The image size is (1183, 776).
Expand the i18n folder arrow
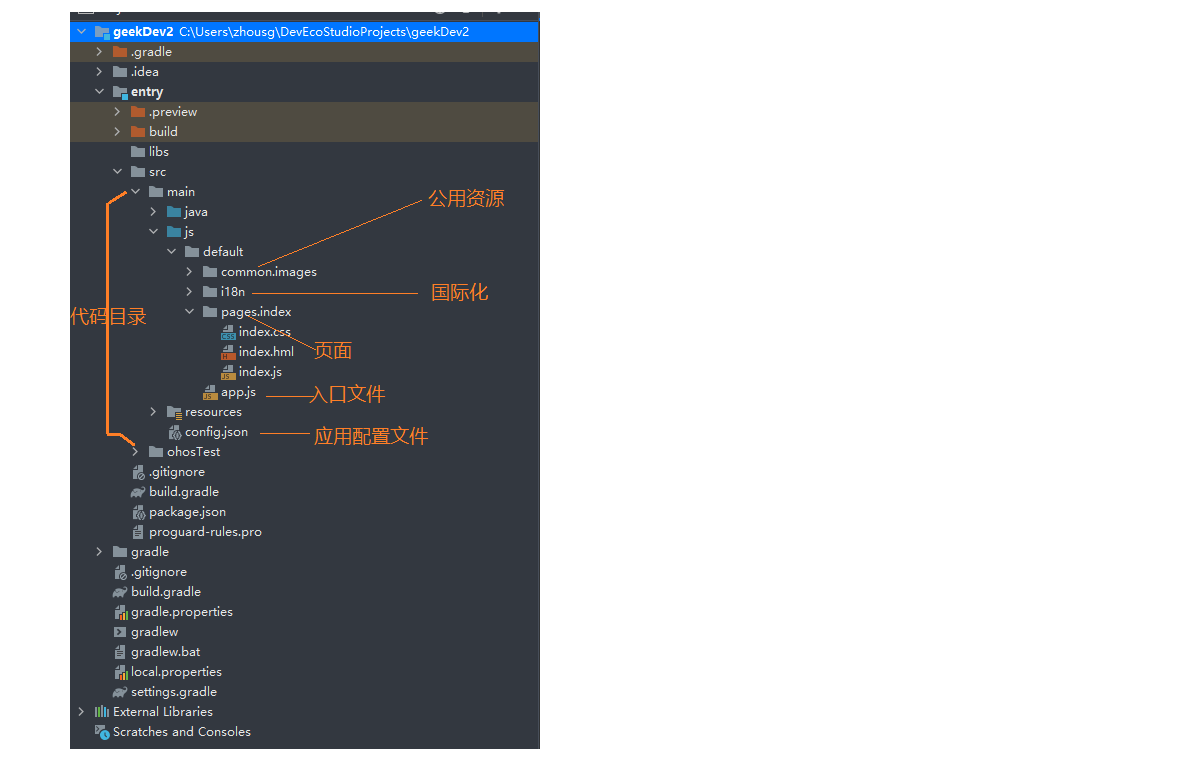pyautogui.click(x=189, y=292)
